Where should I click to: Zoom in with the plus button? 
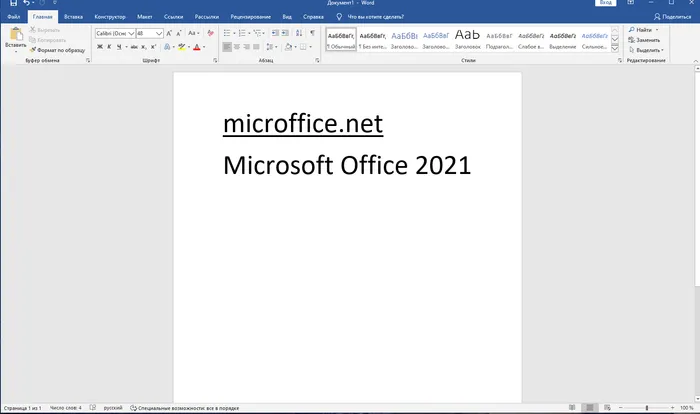672,408
